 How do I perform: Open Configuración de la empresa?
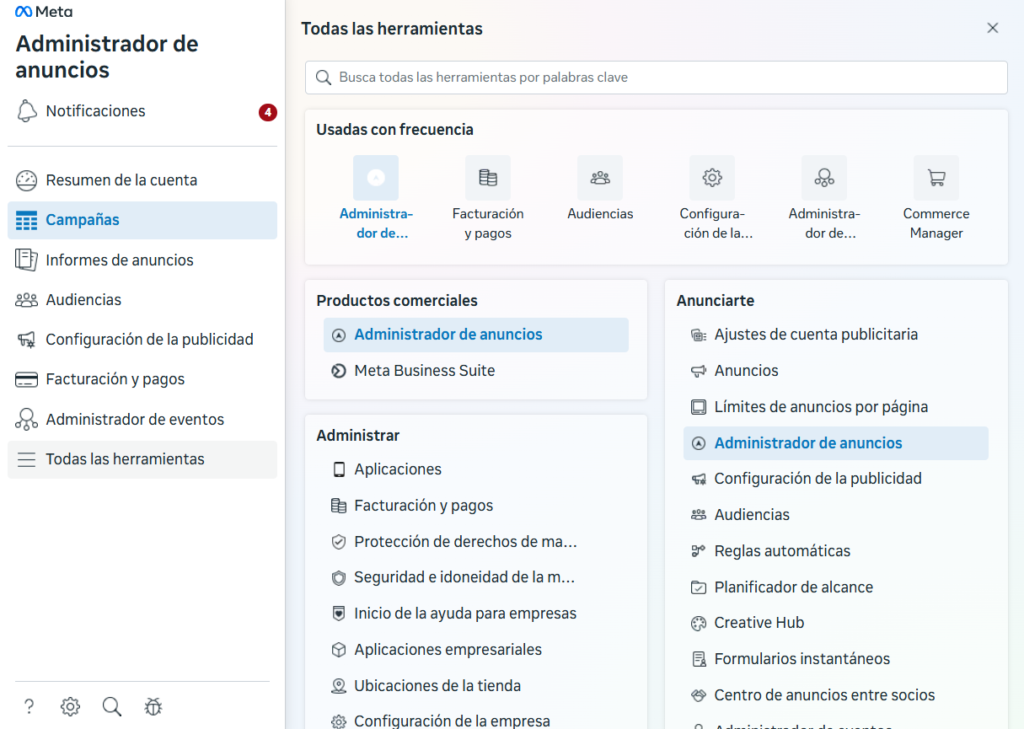pos(476,721)
